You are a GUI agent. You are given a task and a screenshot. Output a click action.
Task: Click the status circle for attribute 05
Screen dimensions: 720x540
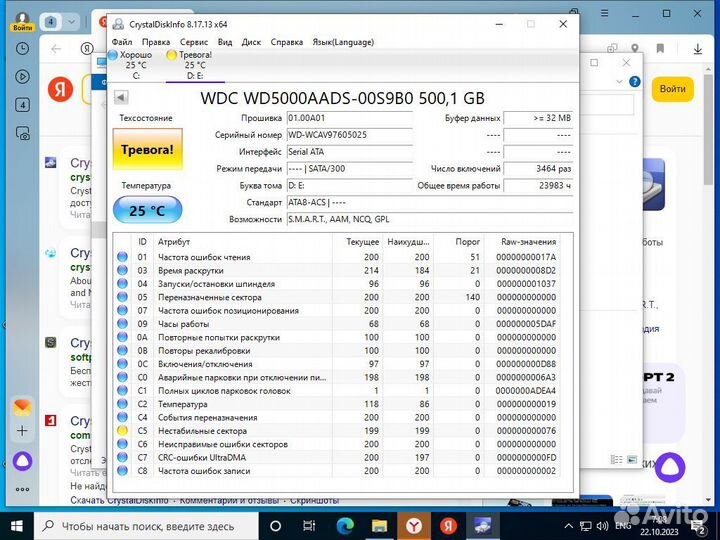122,297
